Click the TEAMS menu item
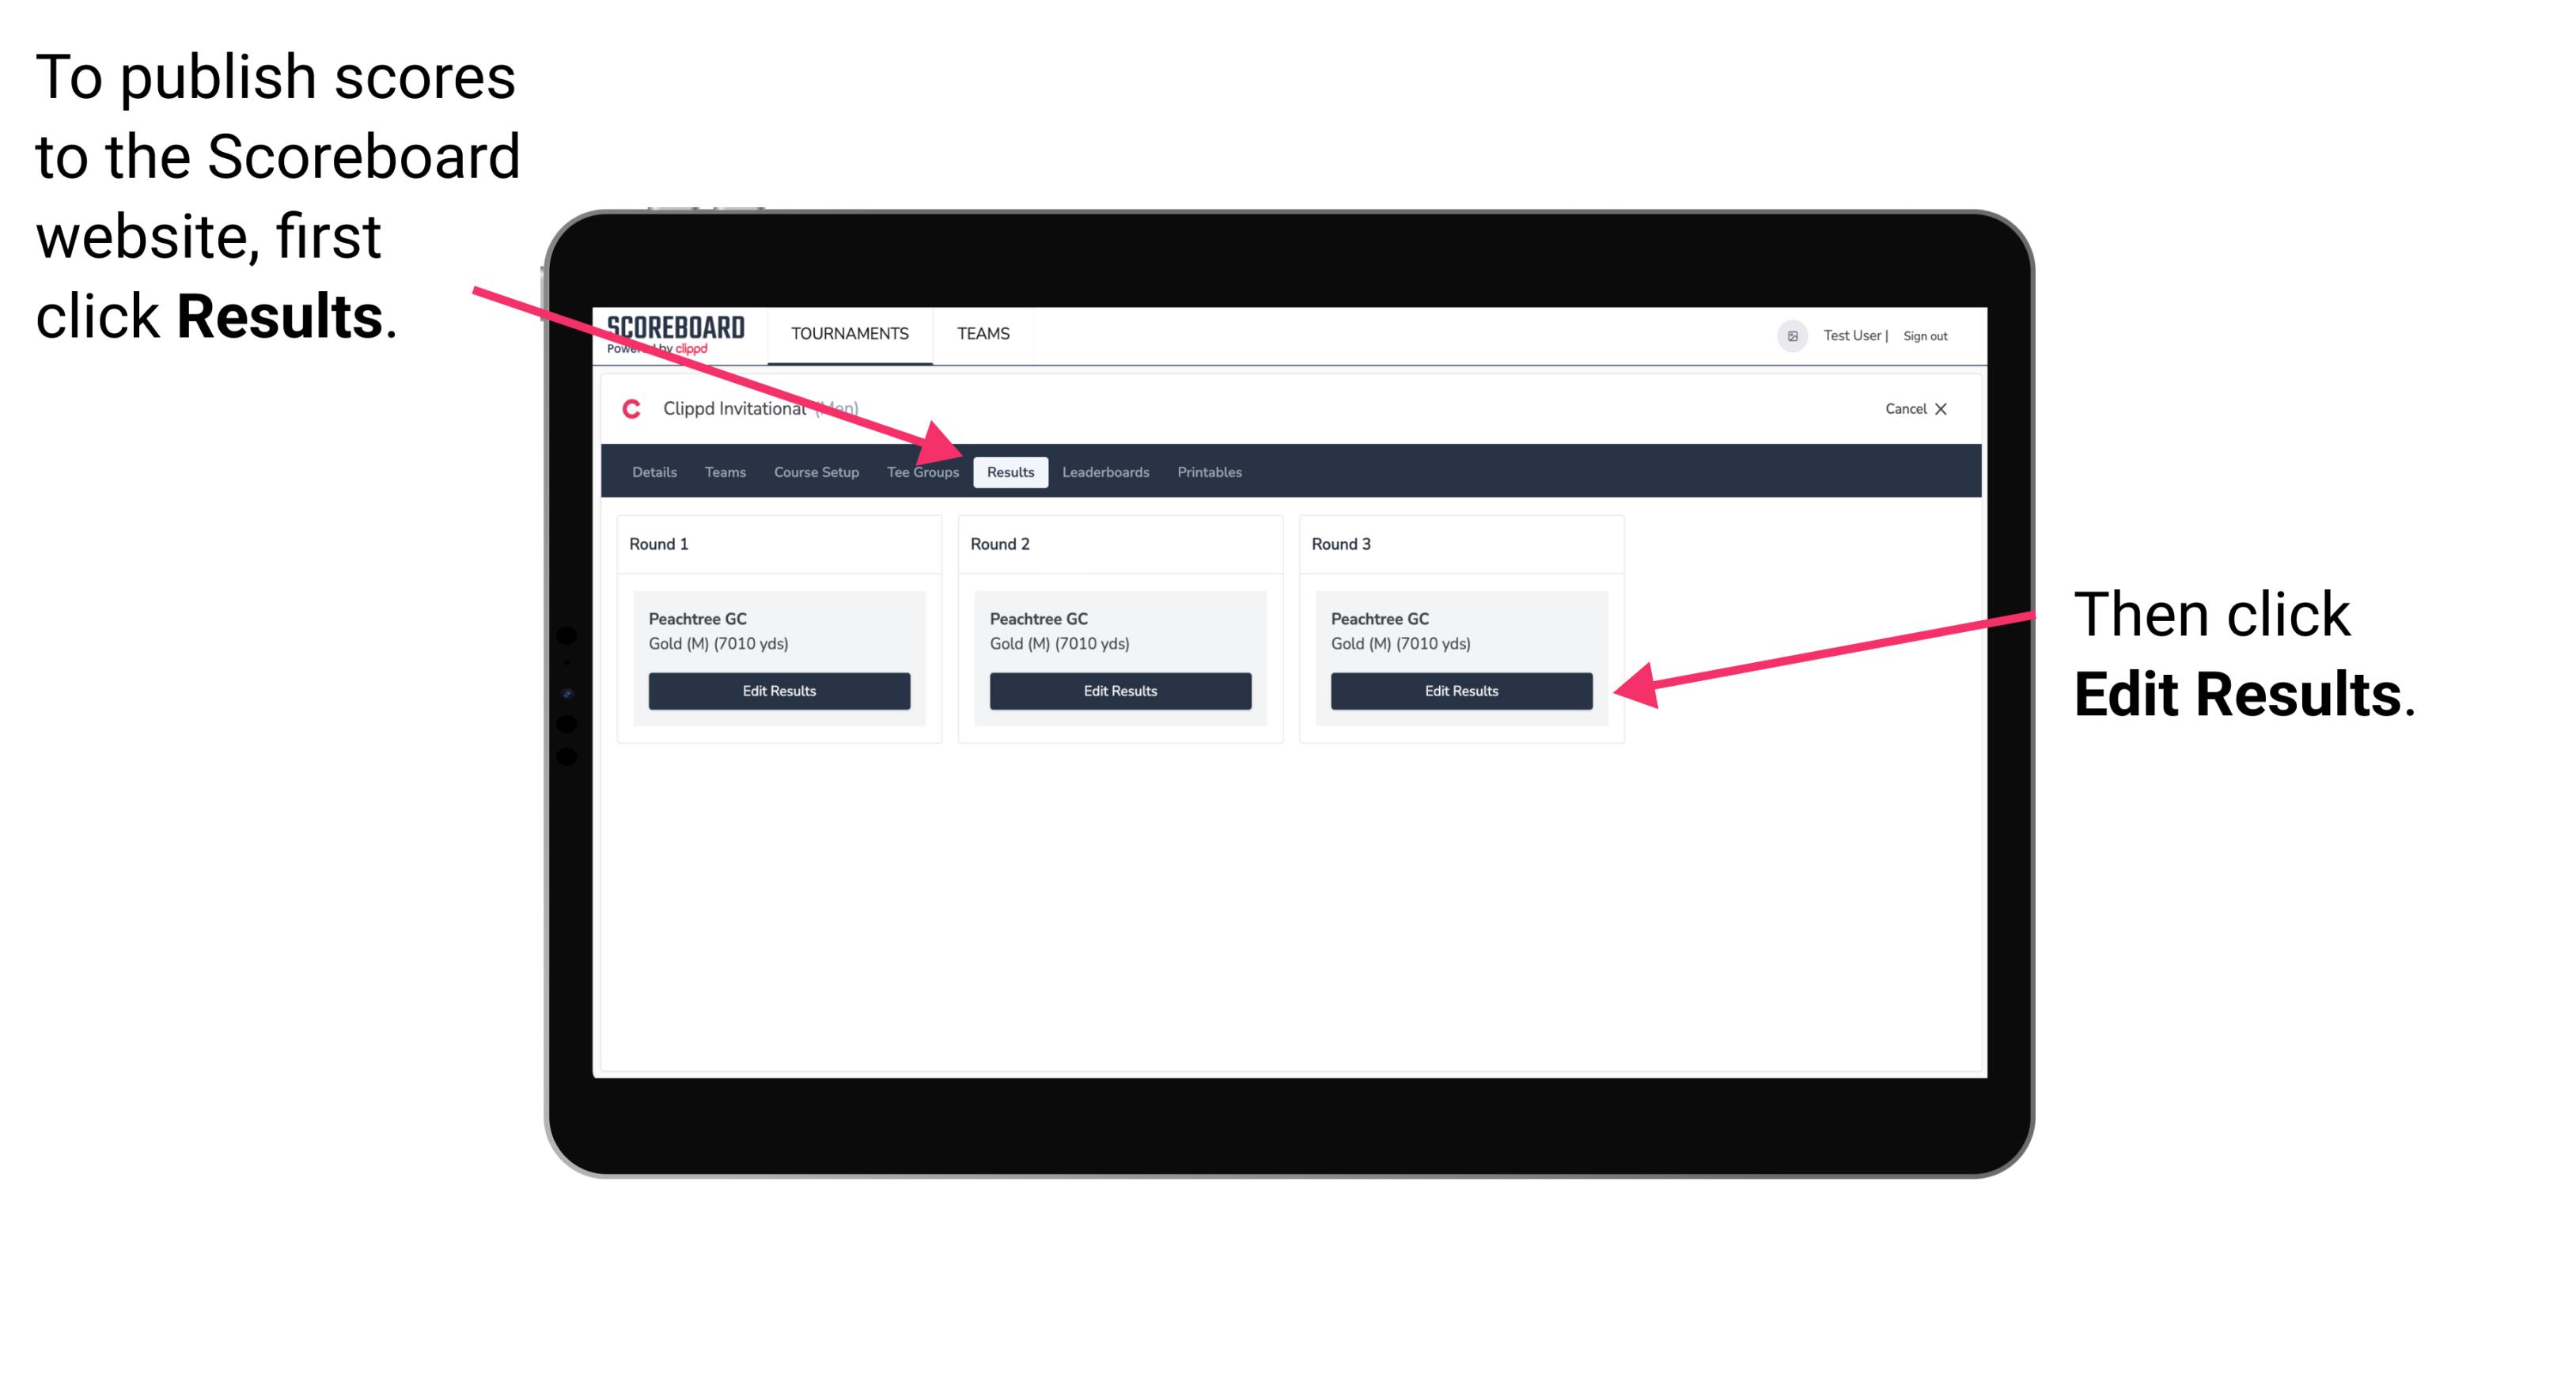The image size is (2576, 1386). (x=983, y=335)
